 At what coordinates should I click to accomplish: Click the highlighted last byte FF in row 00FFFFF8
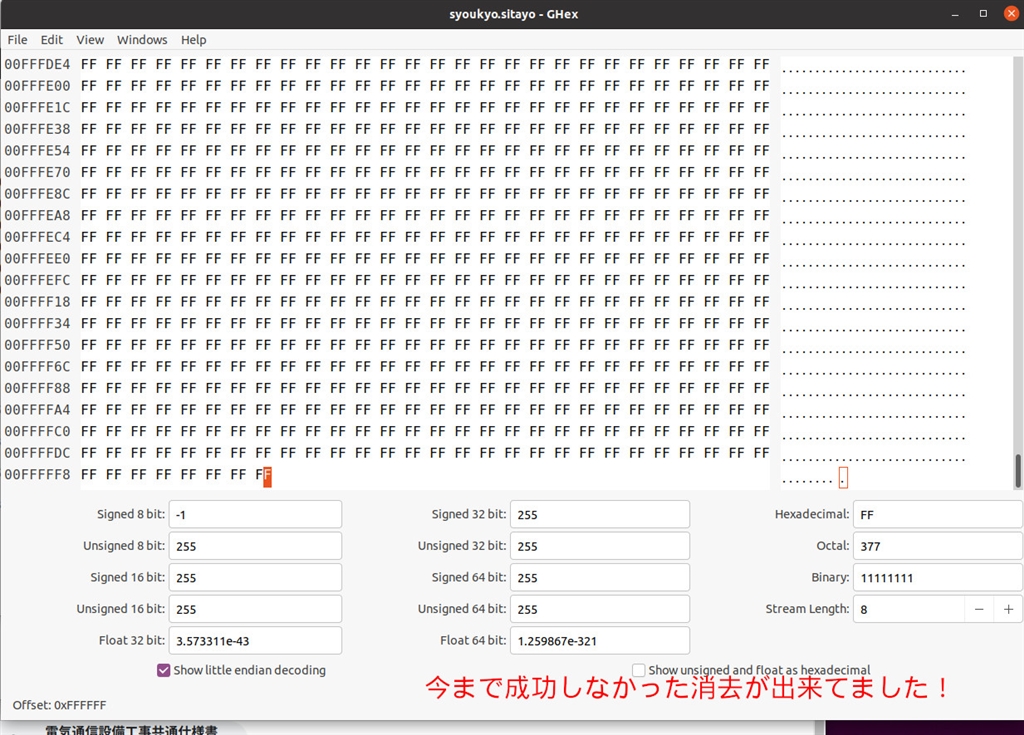point(263,475)
